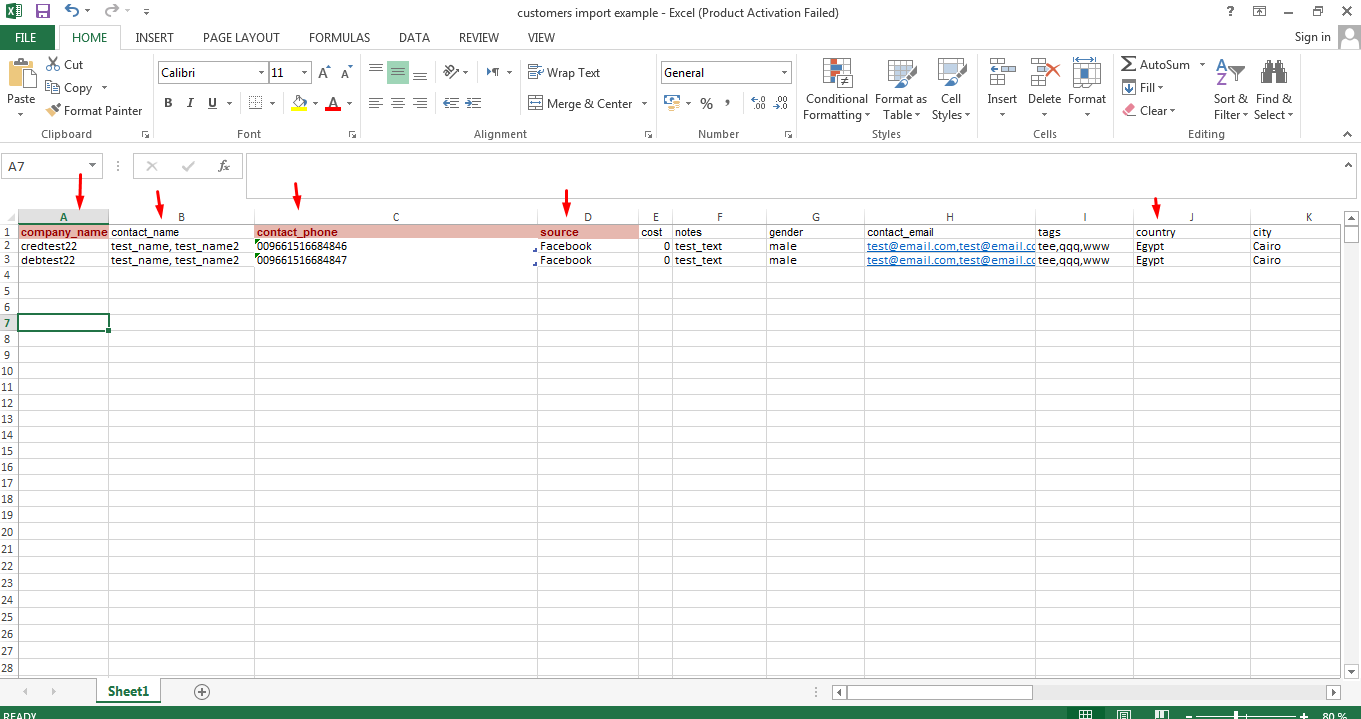Toggle middle vertical align
Viewport: 1361px width, 719px height.
pyautogui.click(x=398, y=72)
